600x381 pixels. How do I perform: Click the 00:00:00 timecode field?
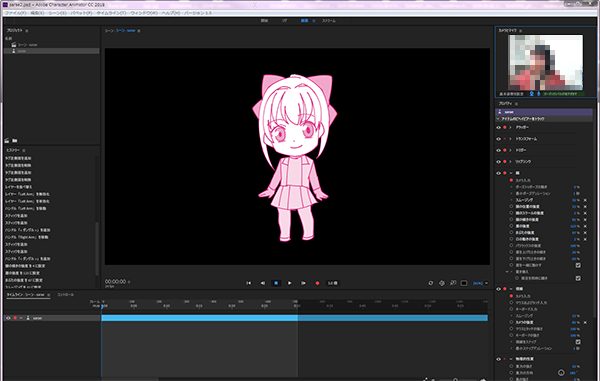(116, 282)
